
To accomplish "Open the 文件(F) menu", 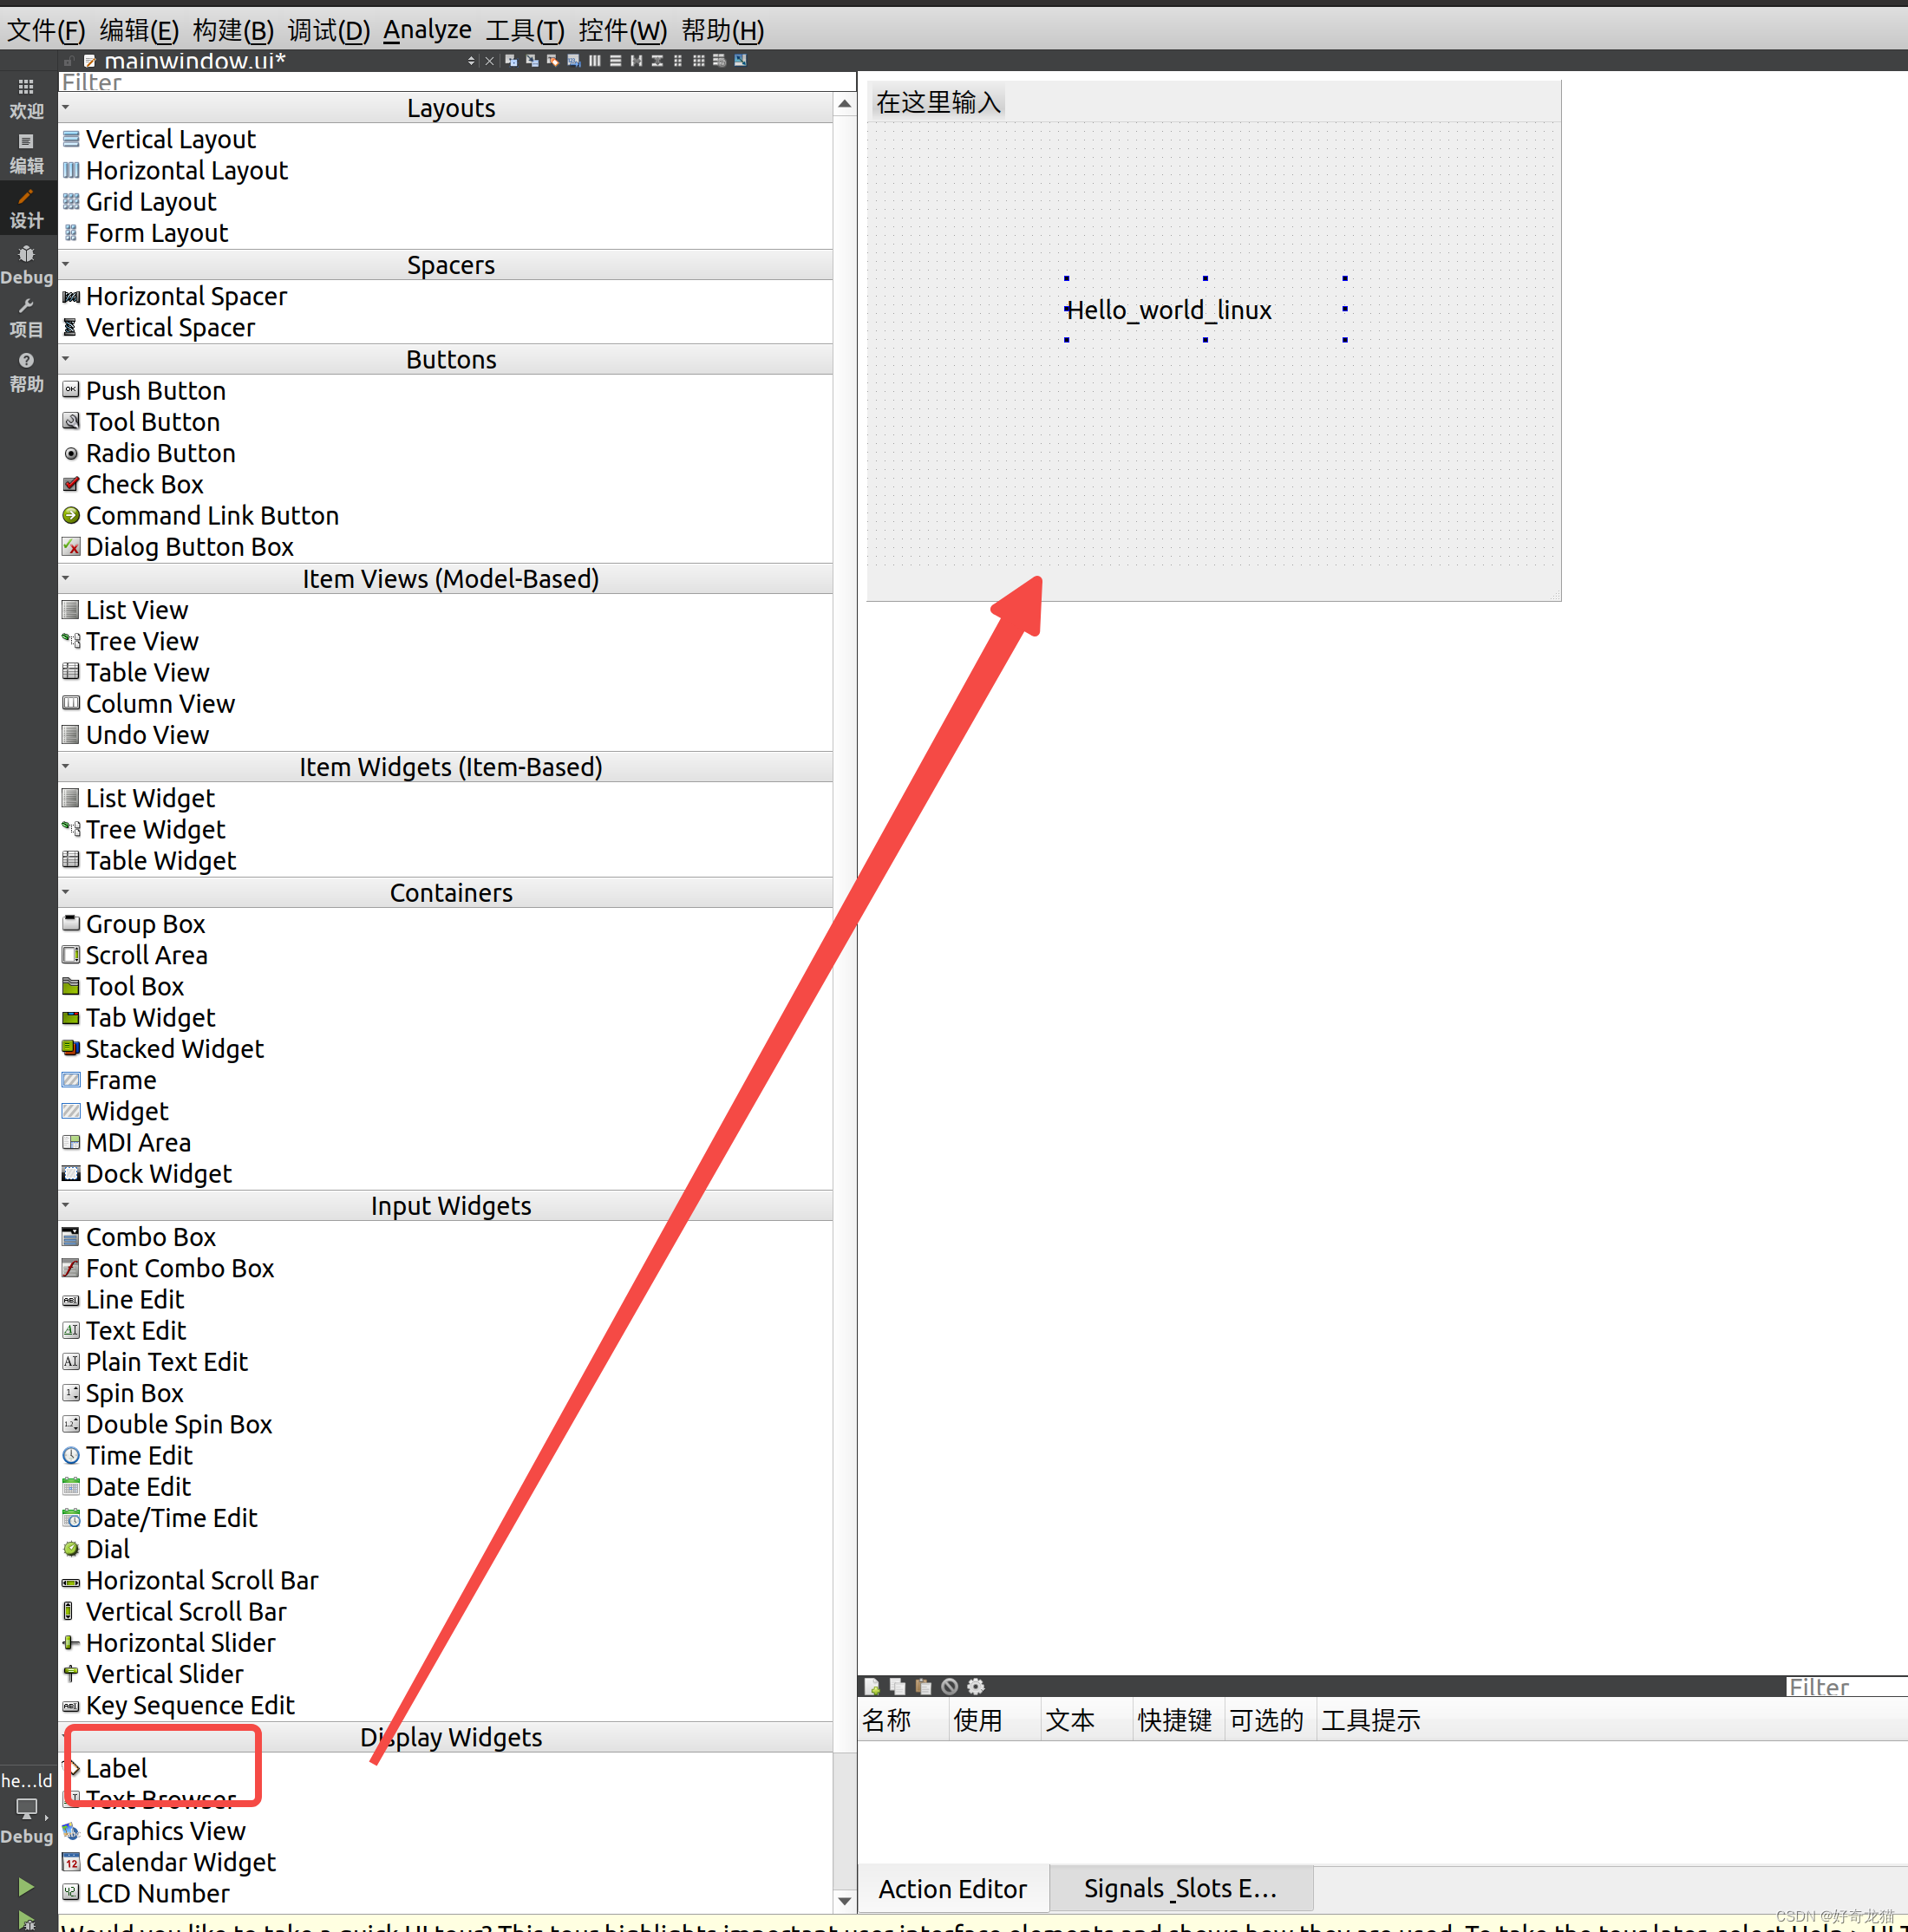I will point(46,31).
